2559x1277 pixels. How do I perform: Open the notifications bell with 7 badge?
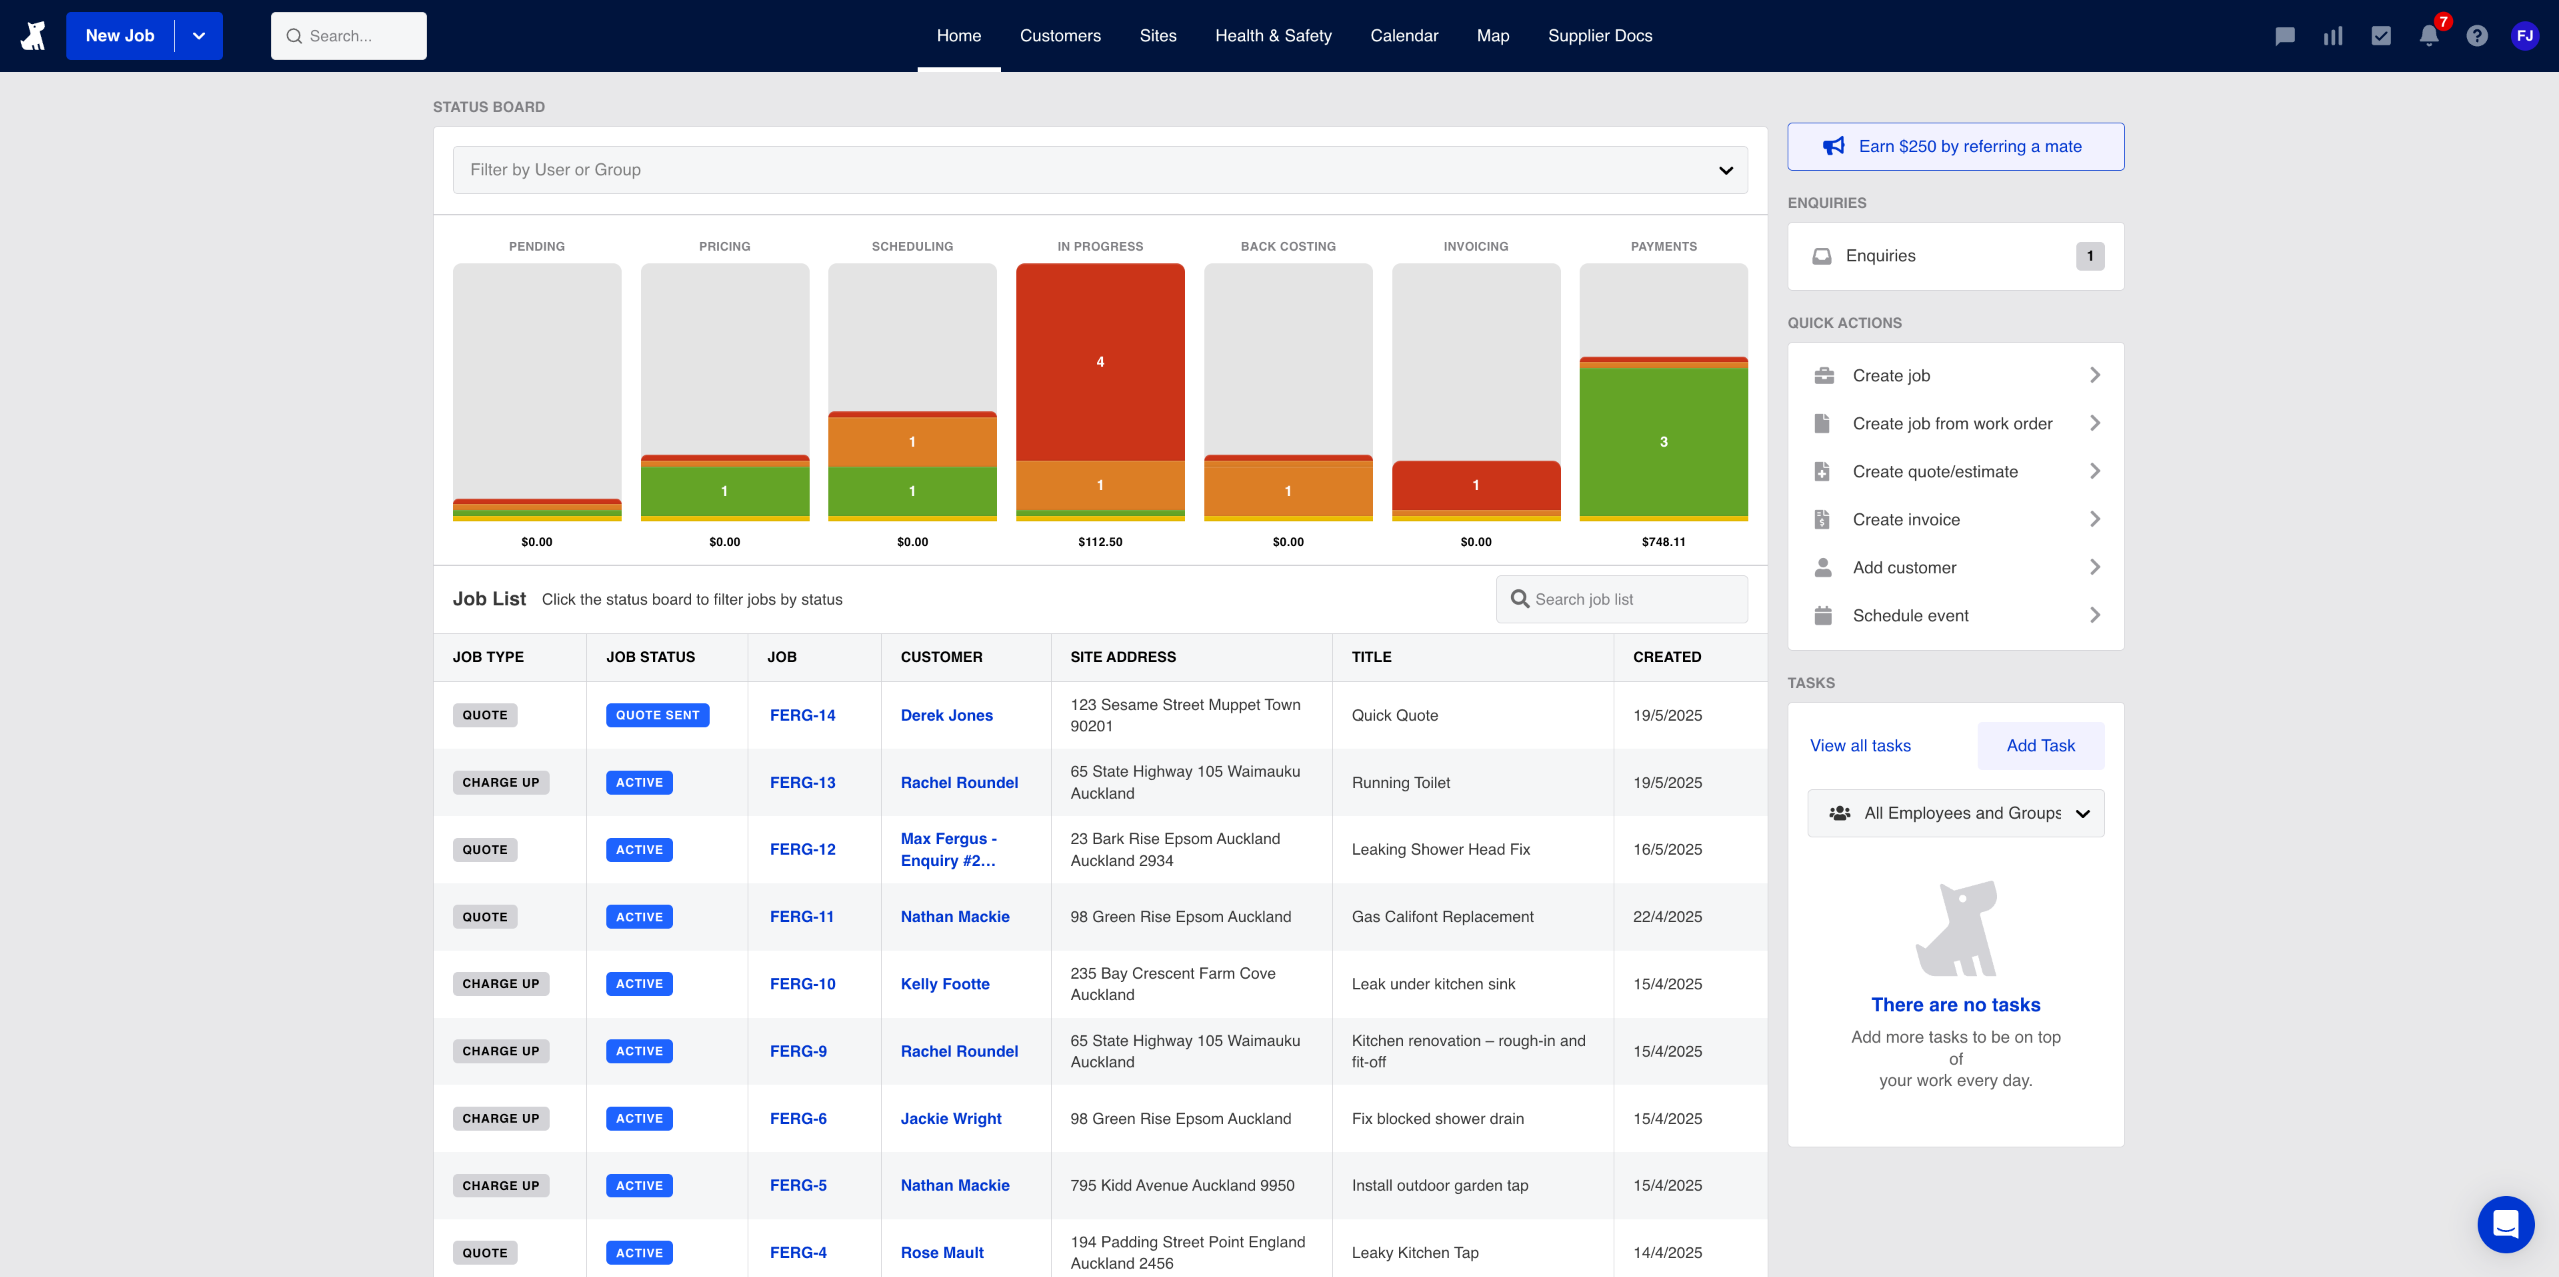pos(2429,36)
